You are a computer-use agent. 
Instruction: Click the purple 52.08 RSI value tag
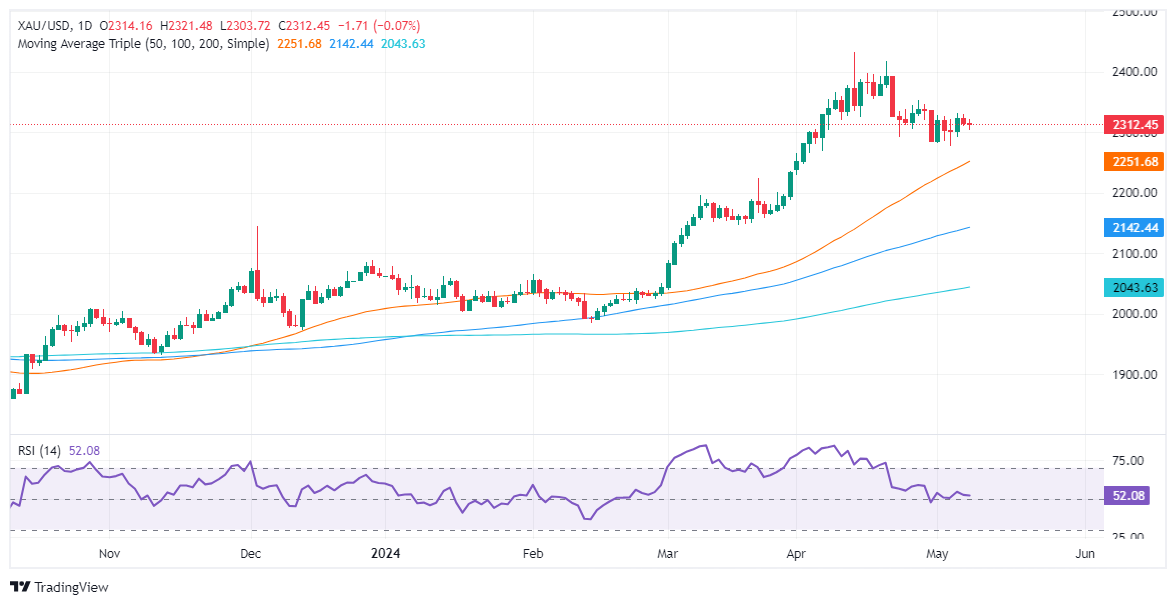click(x=1127, y=495)
